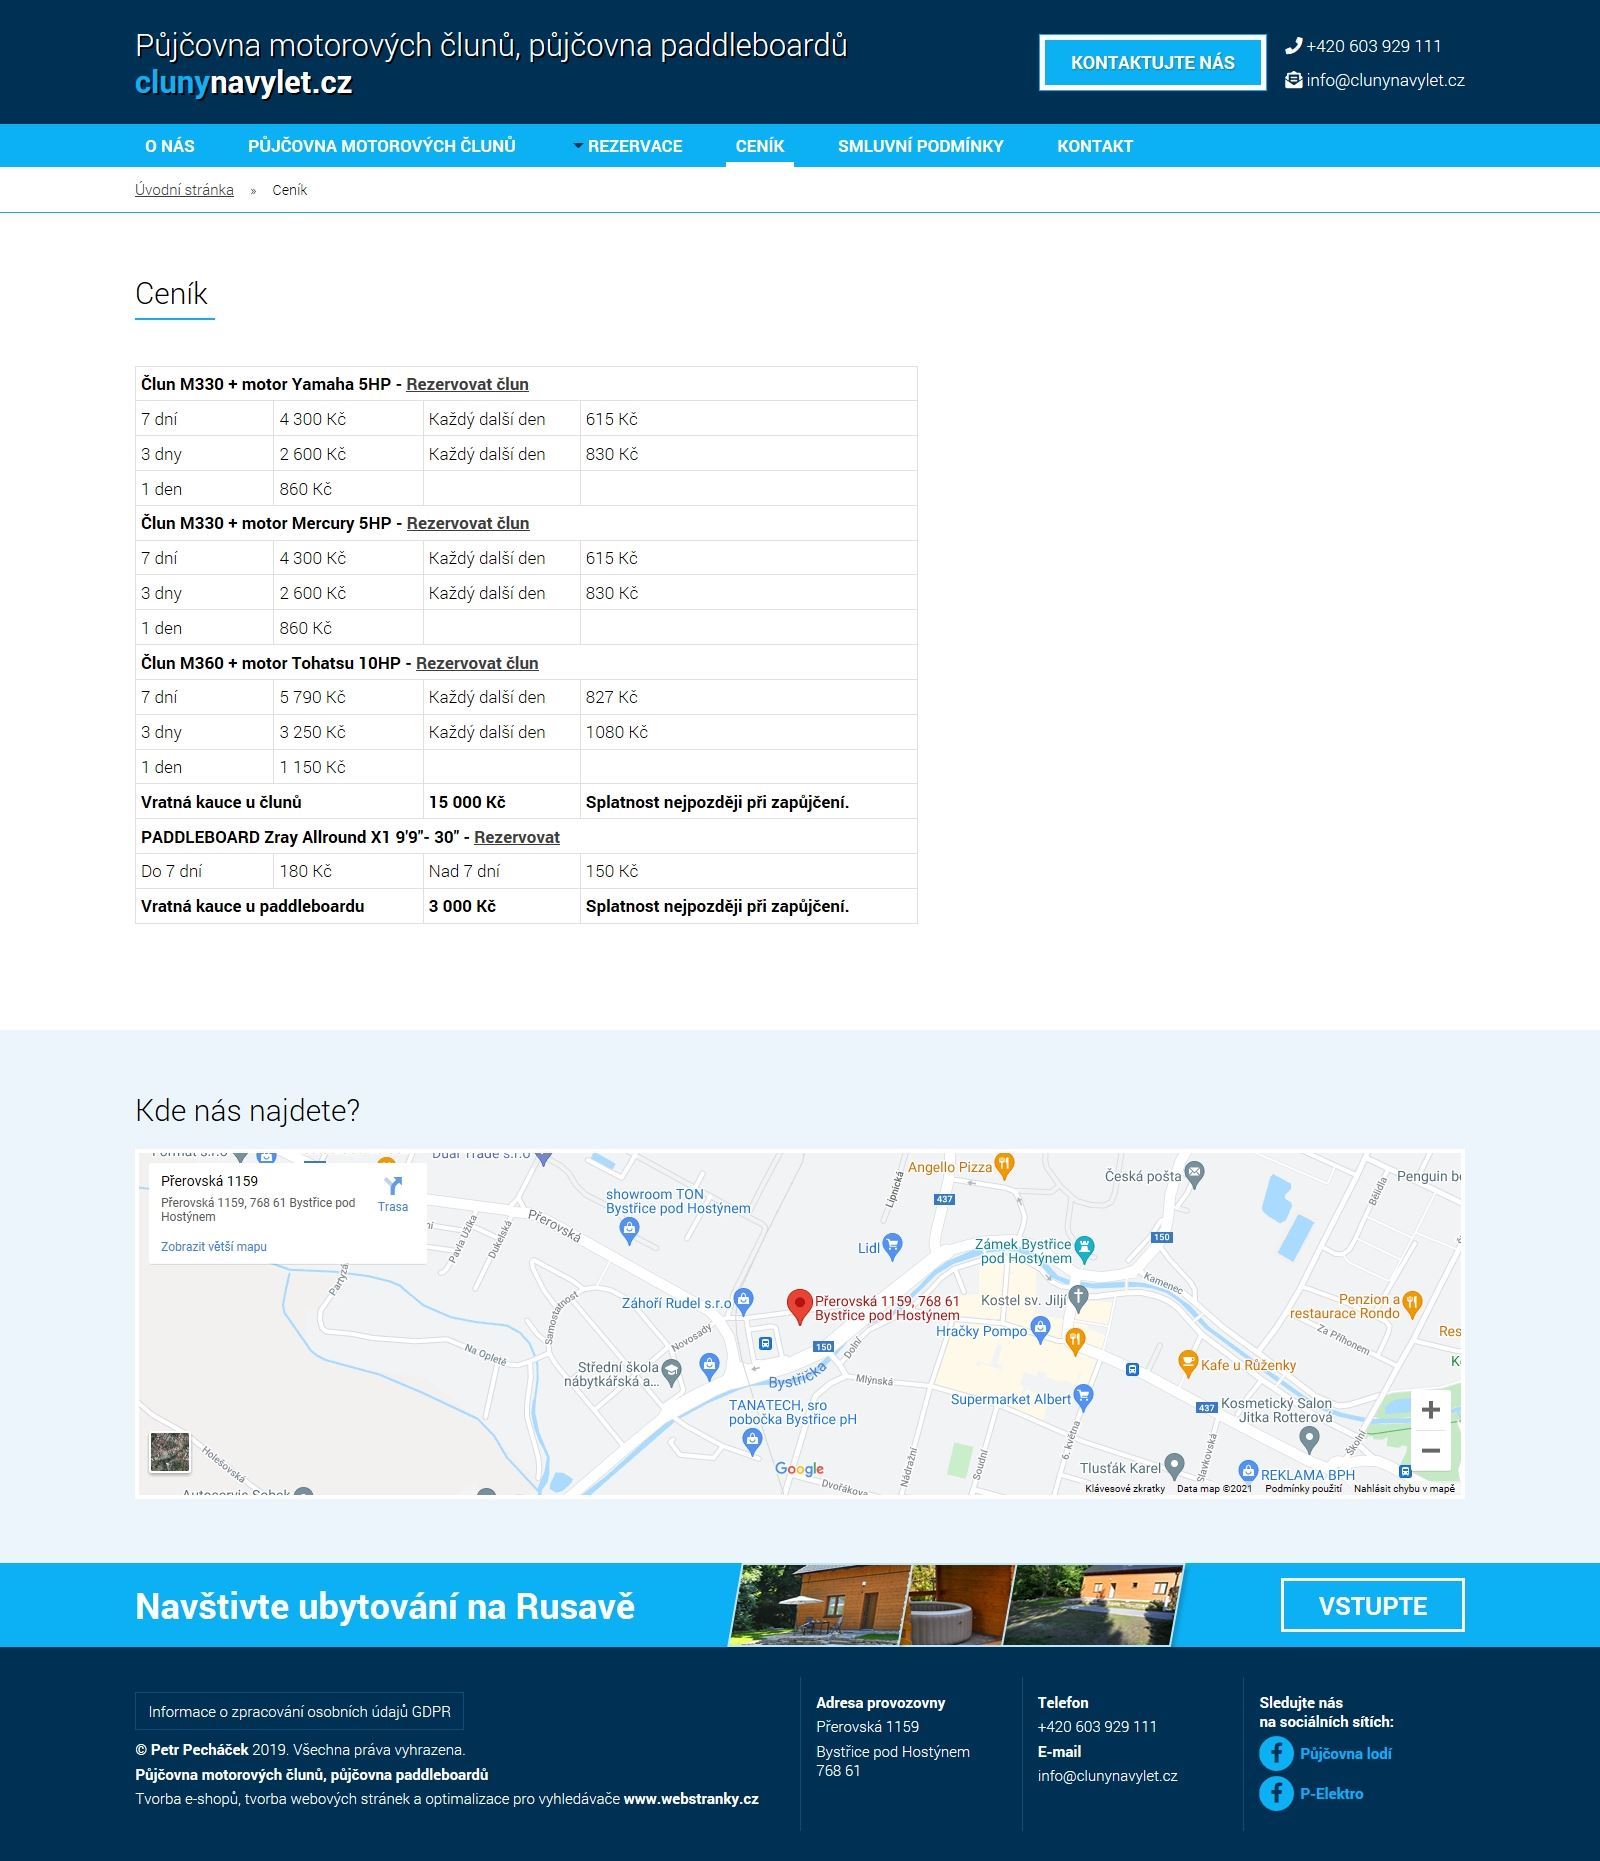Viewport: 1600px width, 1861px height.
Task: Click the Angello Pizza restaurant marker
Action: 1005,1164
